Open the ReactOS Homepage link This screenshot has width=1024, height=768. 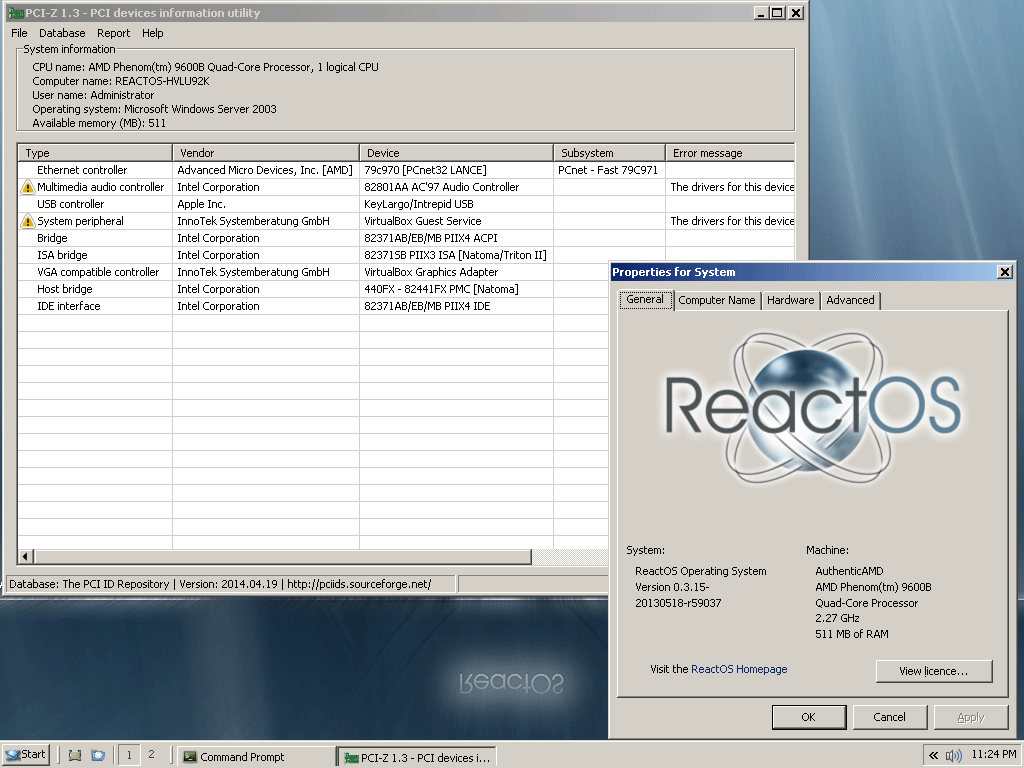tap(739, 669)
